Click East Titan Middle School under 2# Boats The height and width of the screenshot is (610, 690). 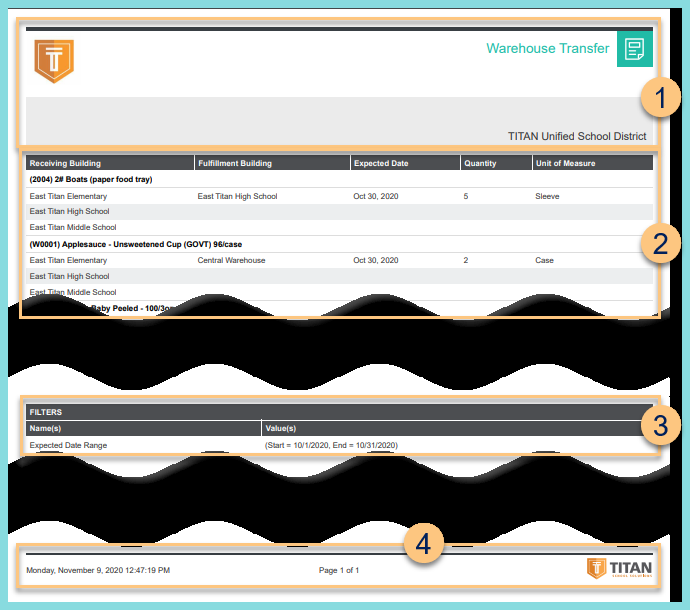(x=73, y=227)
